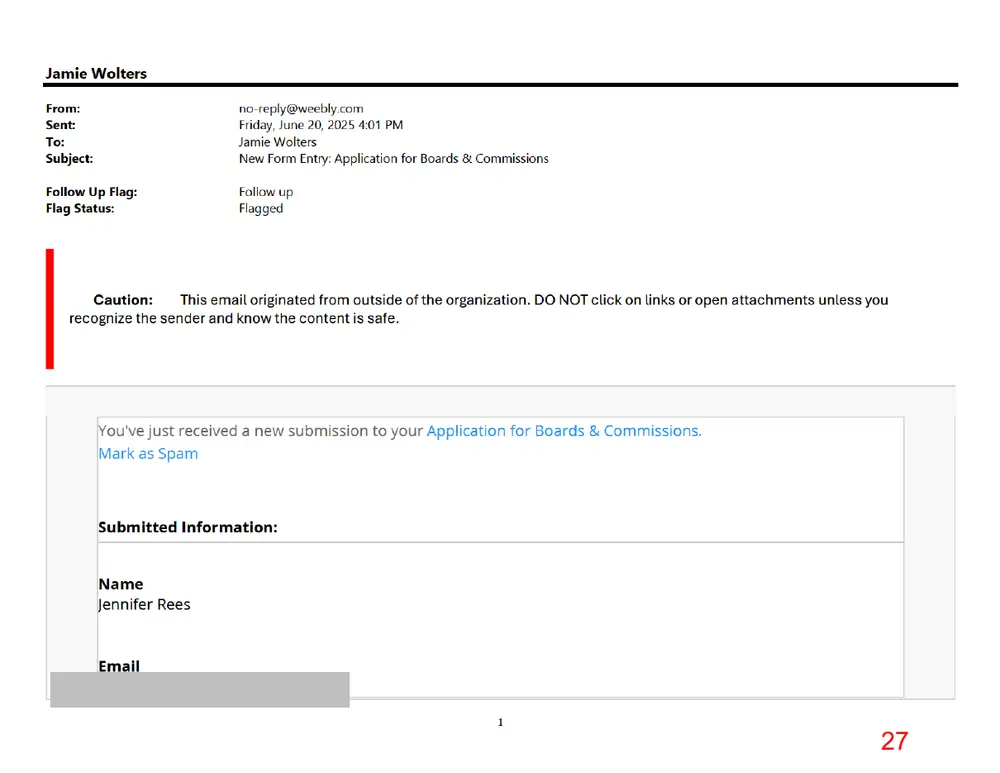Screen dimensions: 1000x773
Task: Click the Email field label
Action: tap(119, 666)
